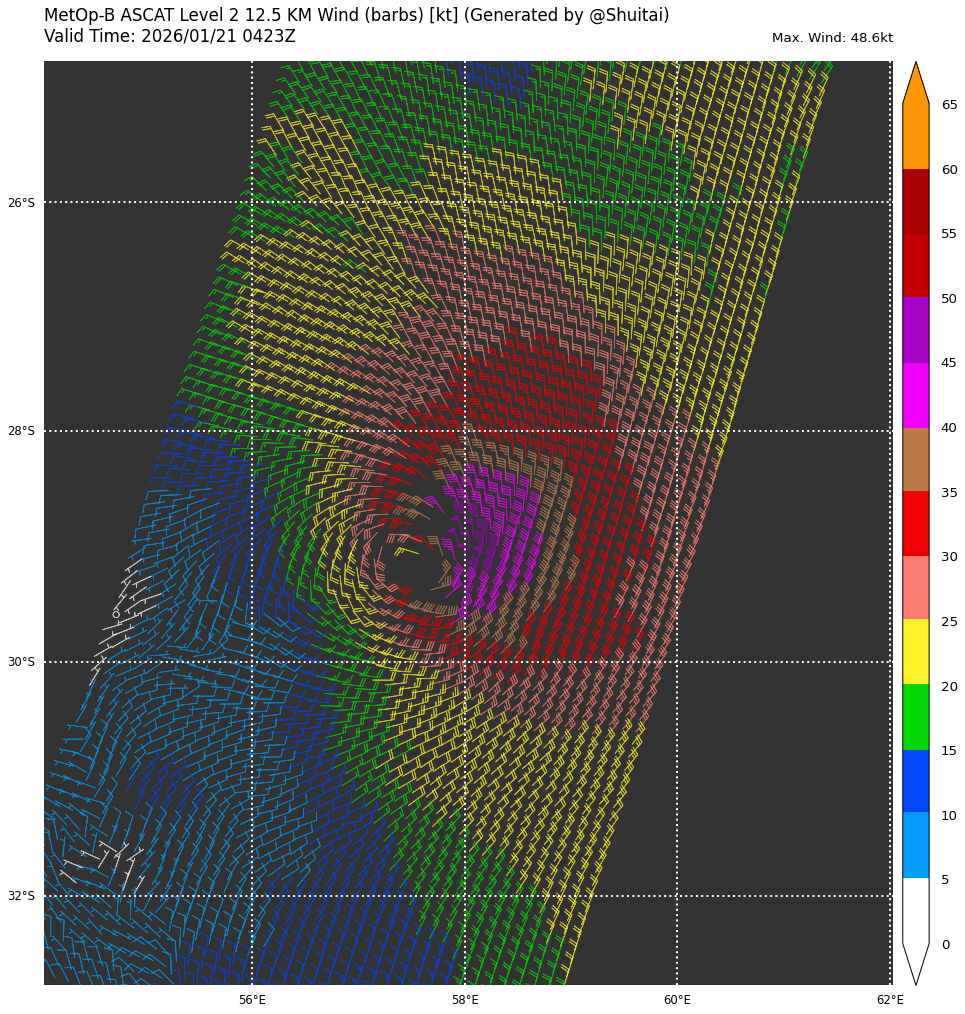Select the yellow 20–25 kt colorbar band
This screenshot has height=1014, width=965.
915,651
